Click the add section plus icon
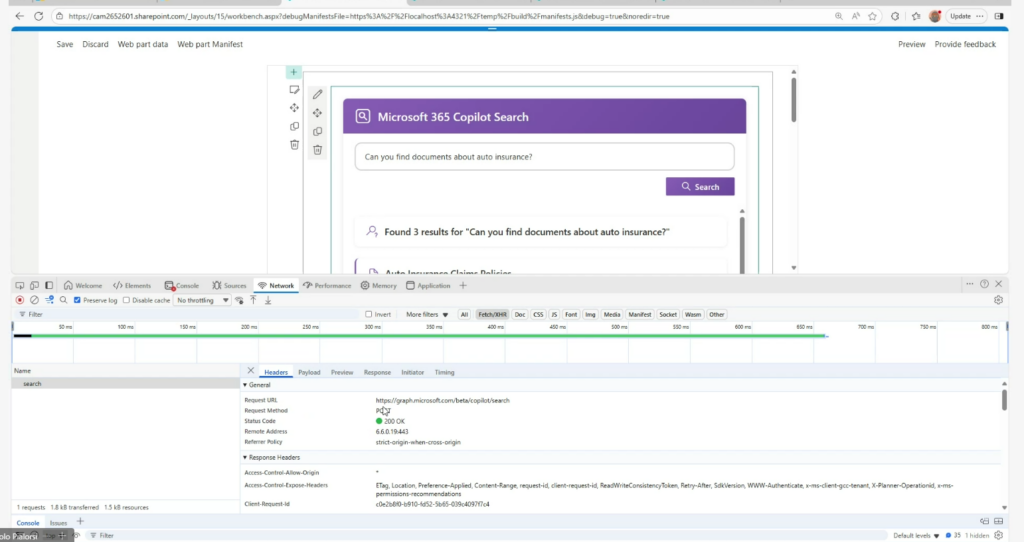This screenshot has height=542, width=1024. point(293,72)
